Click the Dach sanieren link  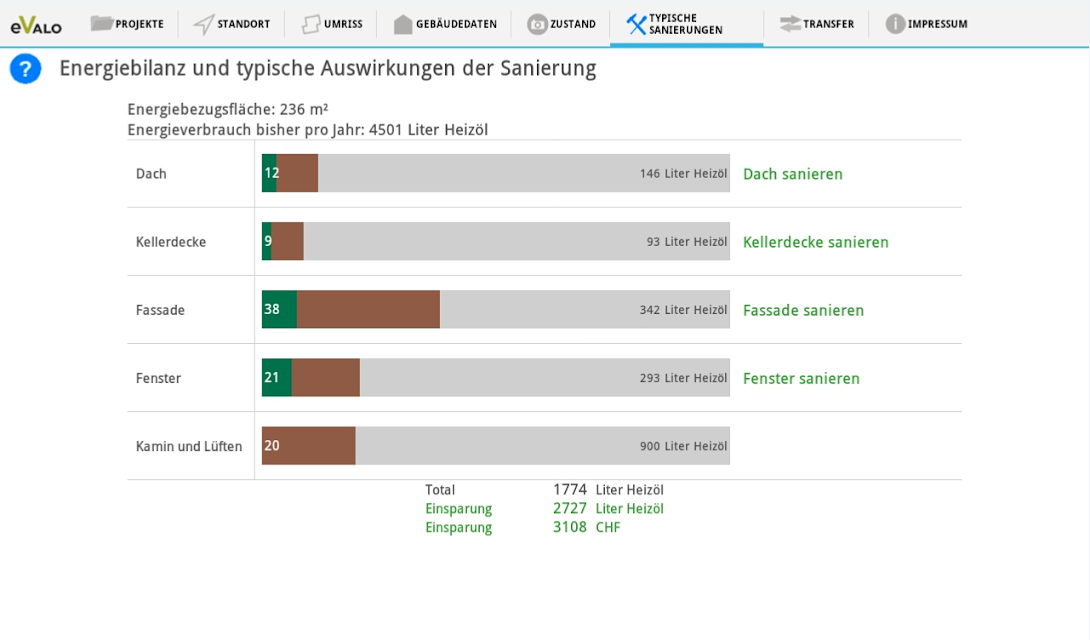click(x=792, y=174)
